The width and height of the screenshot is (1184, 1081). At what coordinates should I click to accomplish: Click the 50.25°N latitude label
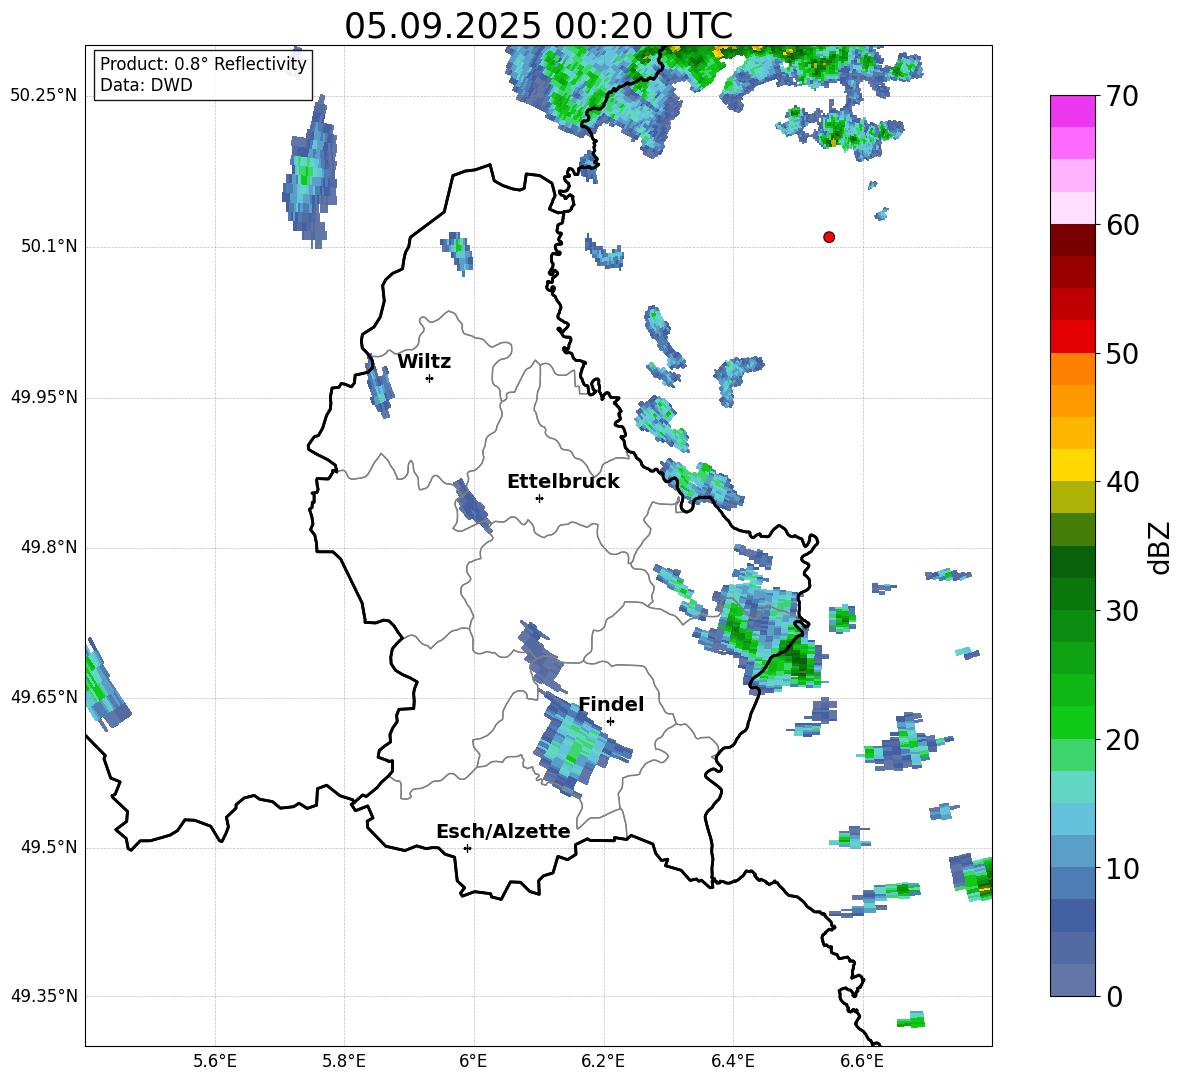[44, 96]
